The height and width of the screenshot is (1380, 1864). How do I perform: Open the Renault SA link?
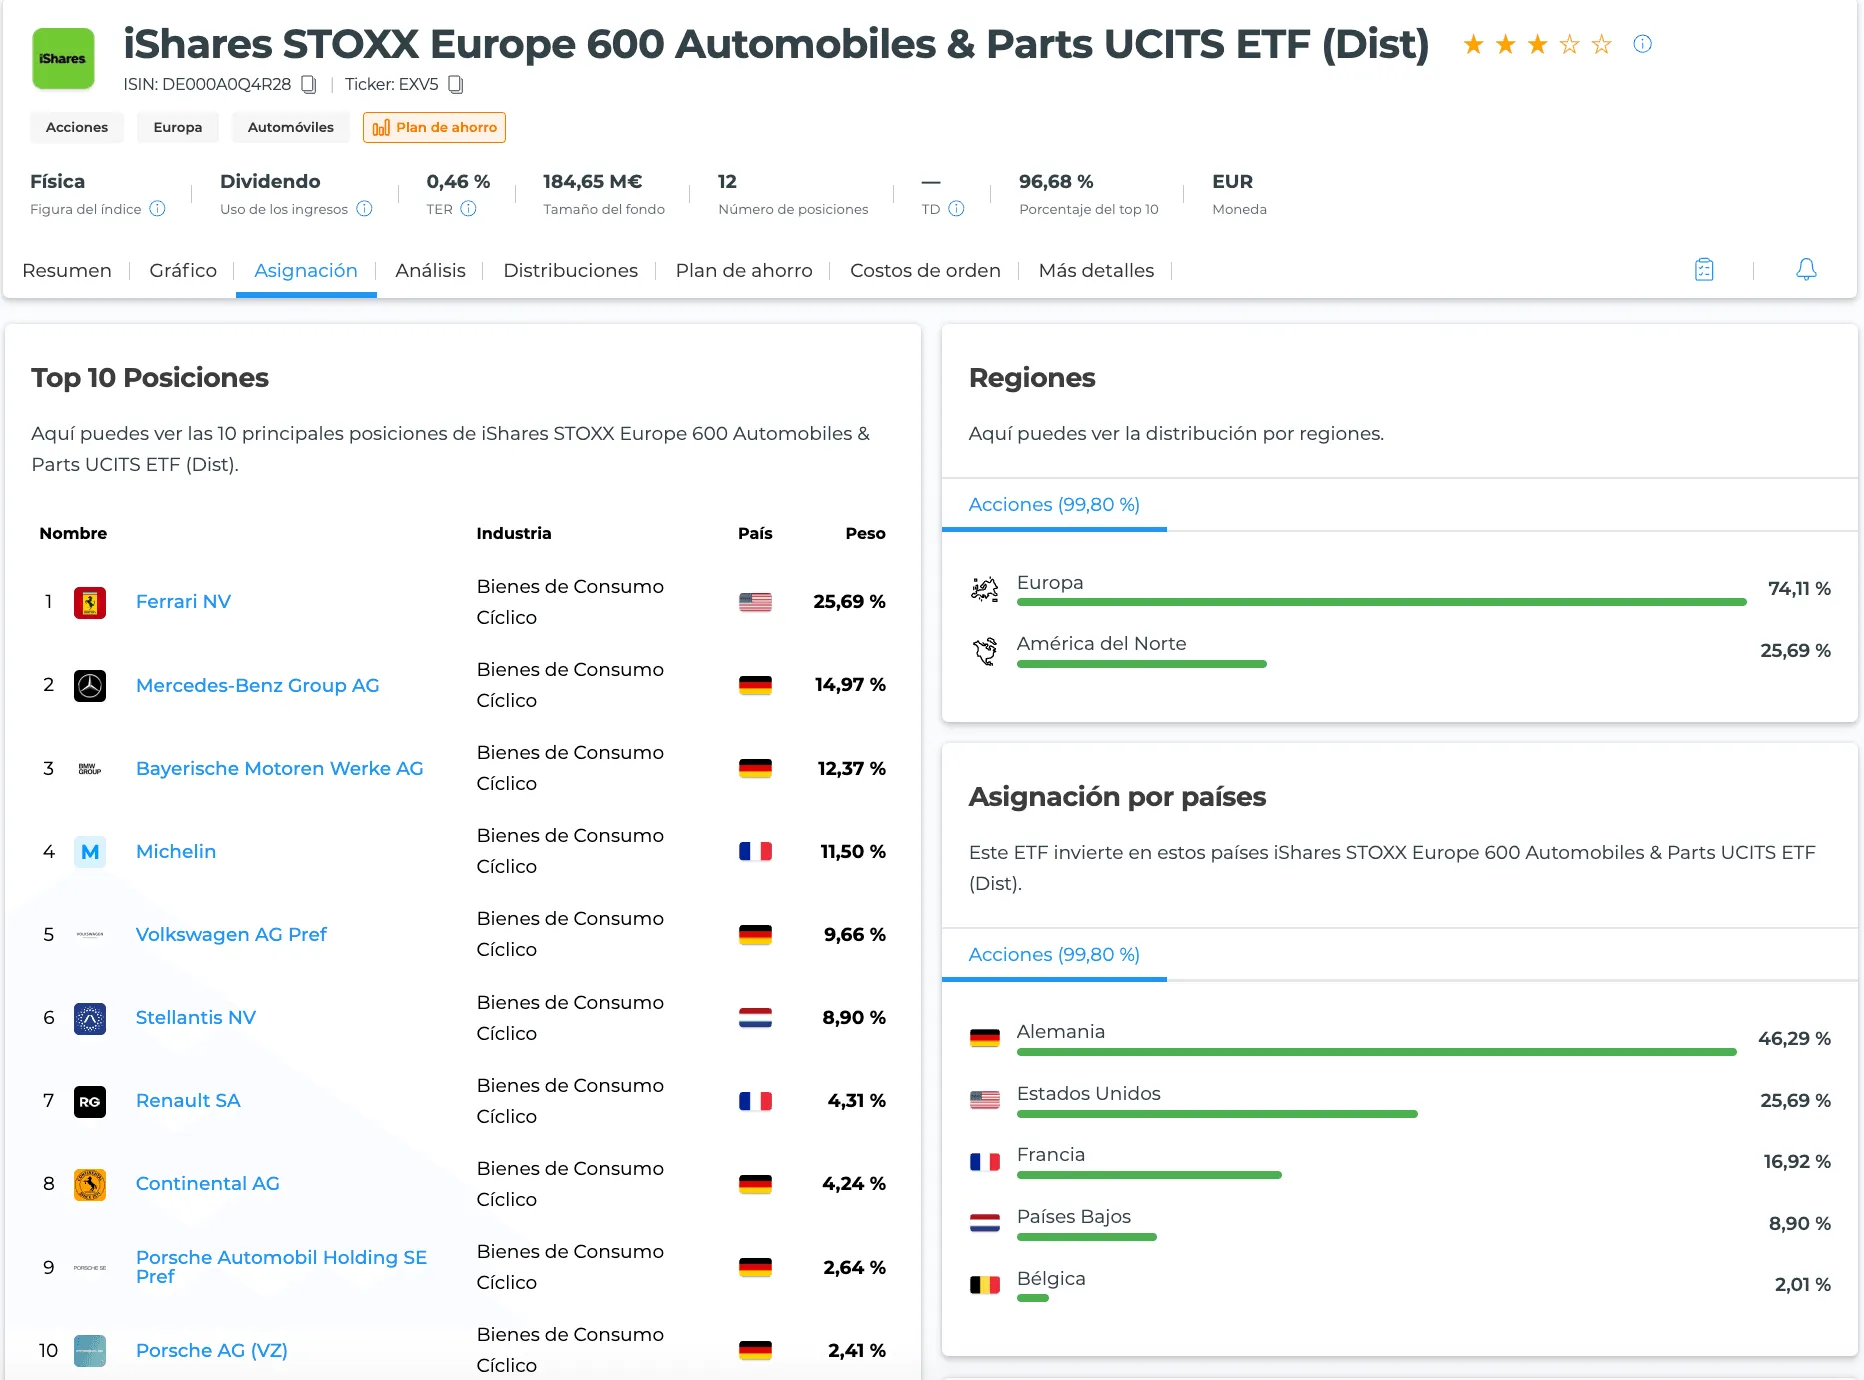pos(188,1101)
